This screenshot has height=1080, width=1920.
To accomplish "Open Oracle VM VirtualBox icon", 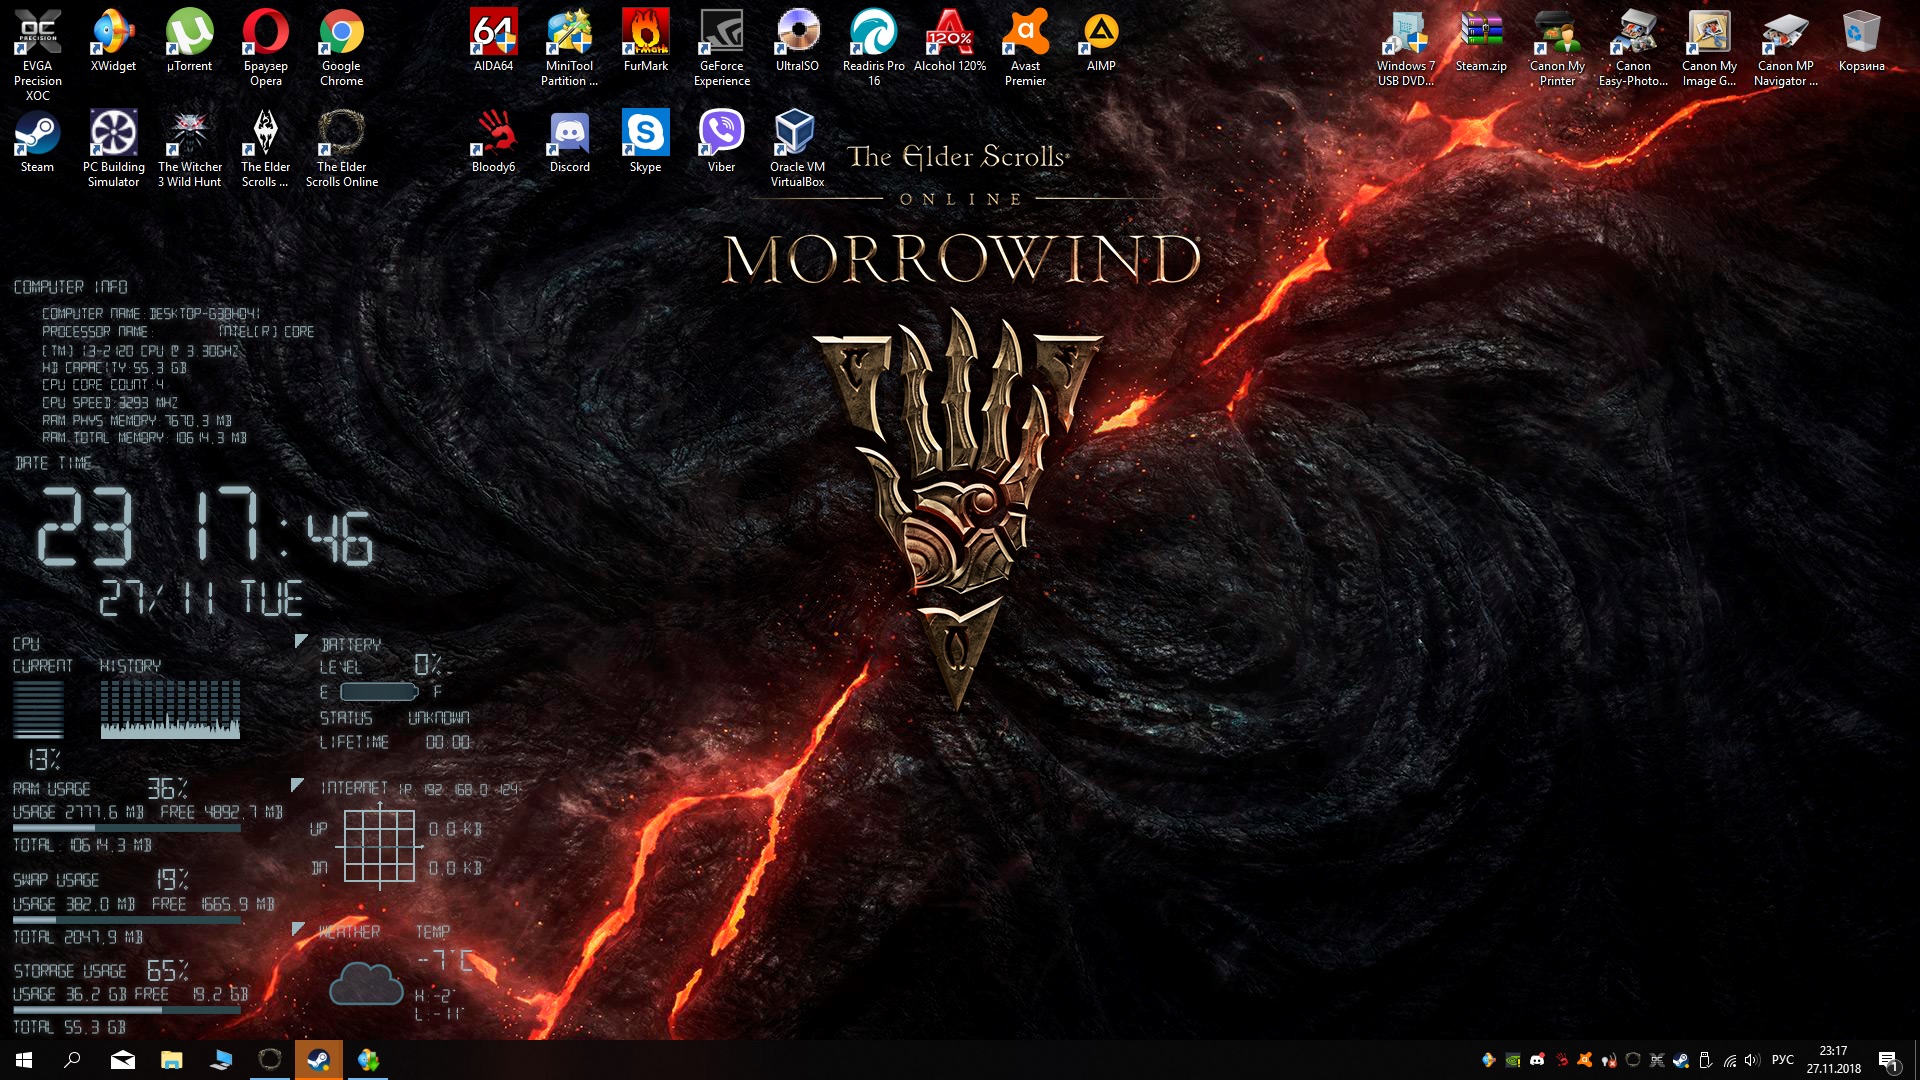I will [797, 133].
